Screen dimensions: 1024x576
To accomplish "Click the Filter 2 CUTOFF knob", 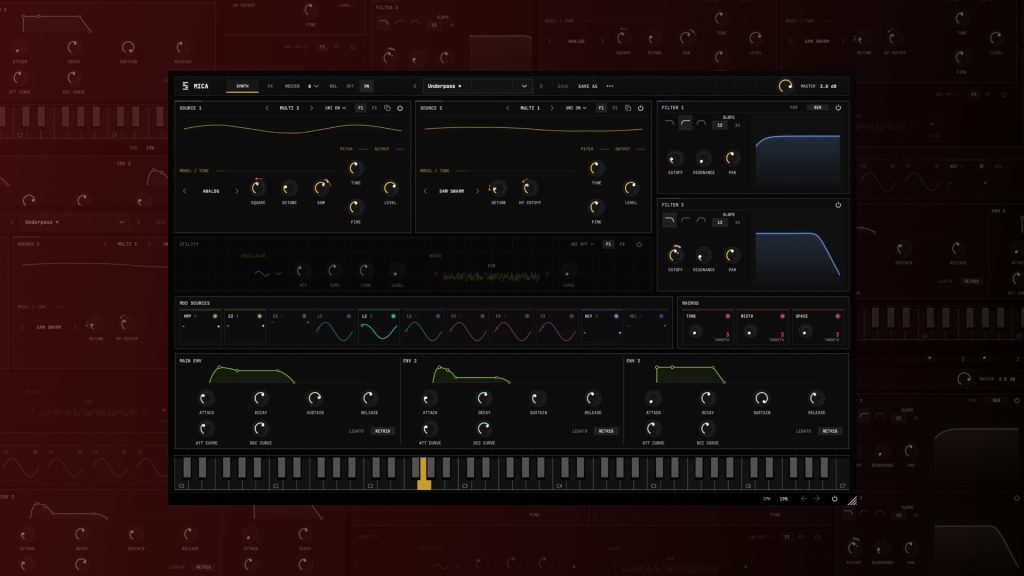I will tap(675, 255).
